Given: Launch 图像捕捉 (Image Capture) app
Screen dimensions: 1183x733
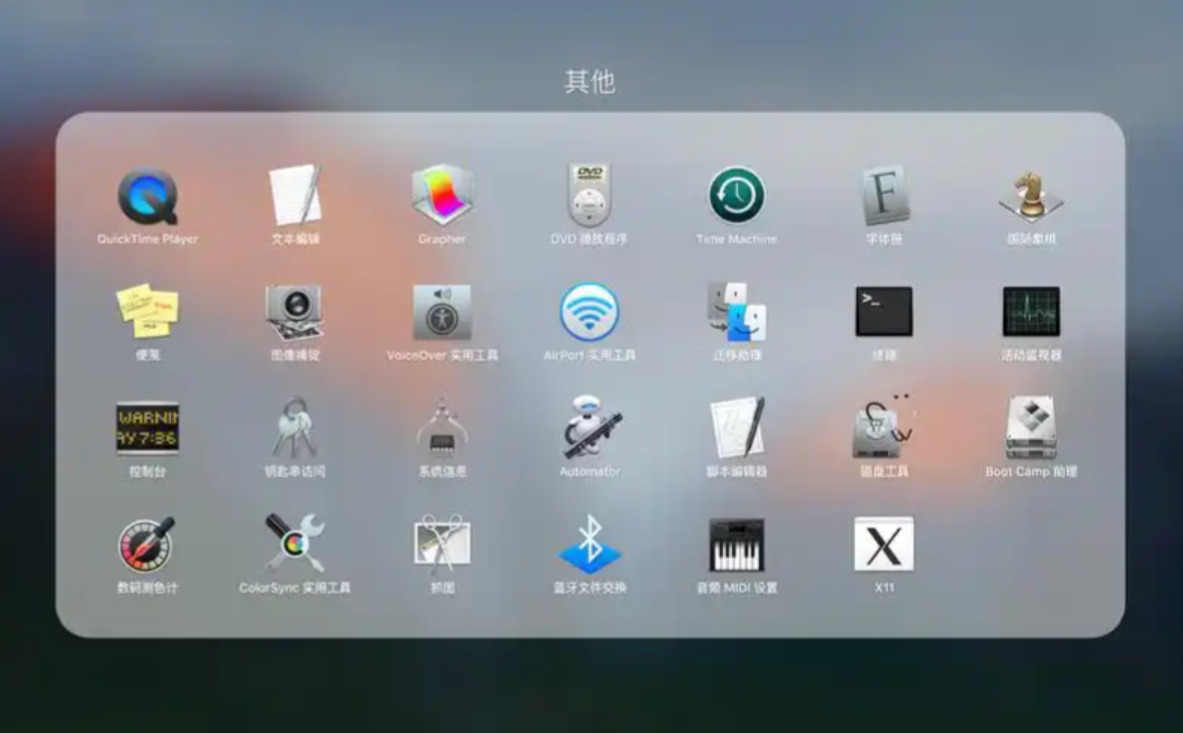Looking at the screenshot, I should click(295, 312).
